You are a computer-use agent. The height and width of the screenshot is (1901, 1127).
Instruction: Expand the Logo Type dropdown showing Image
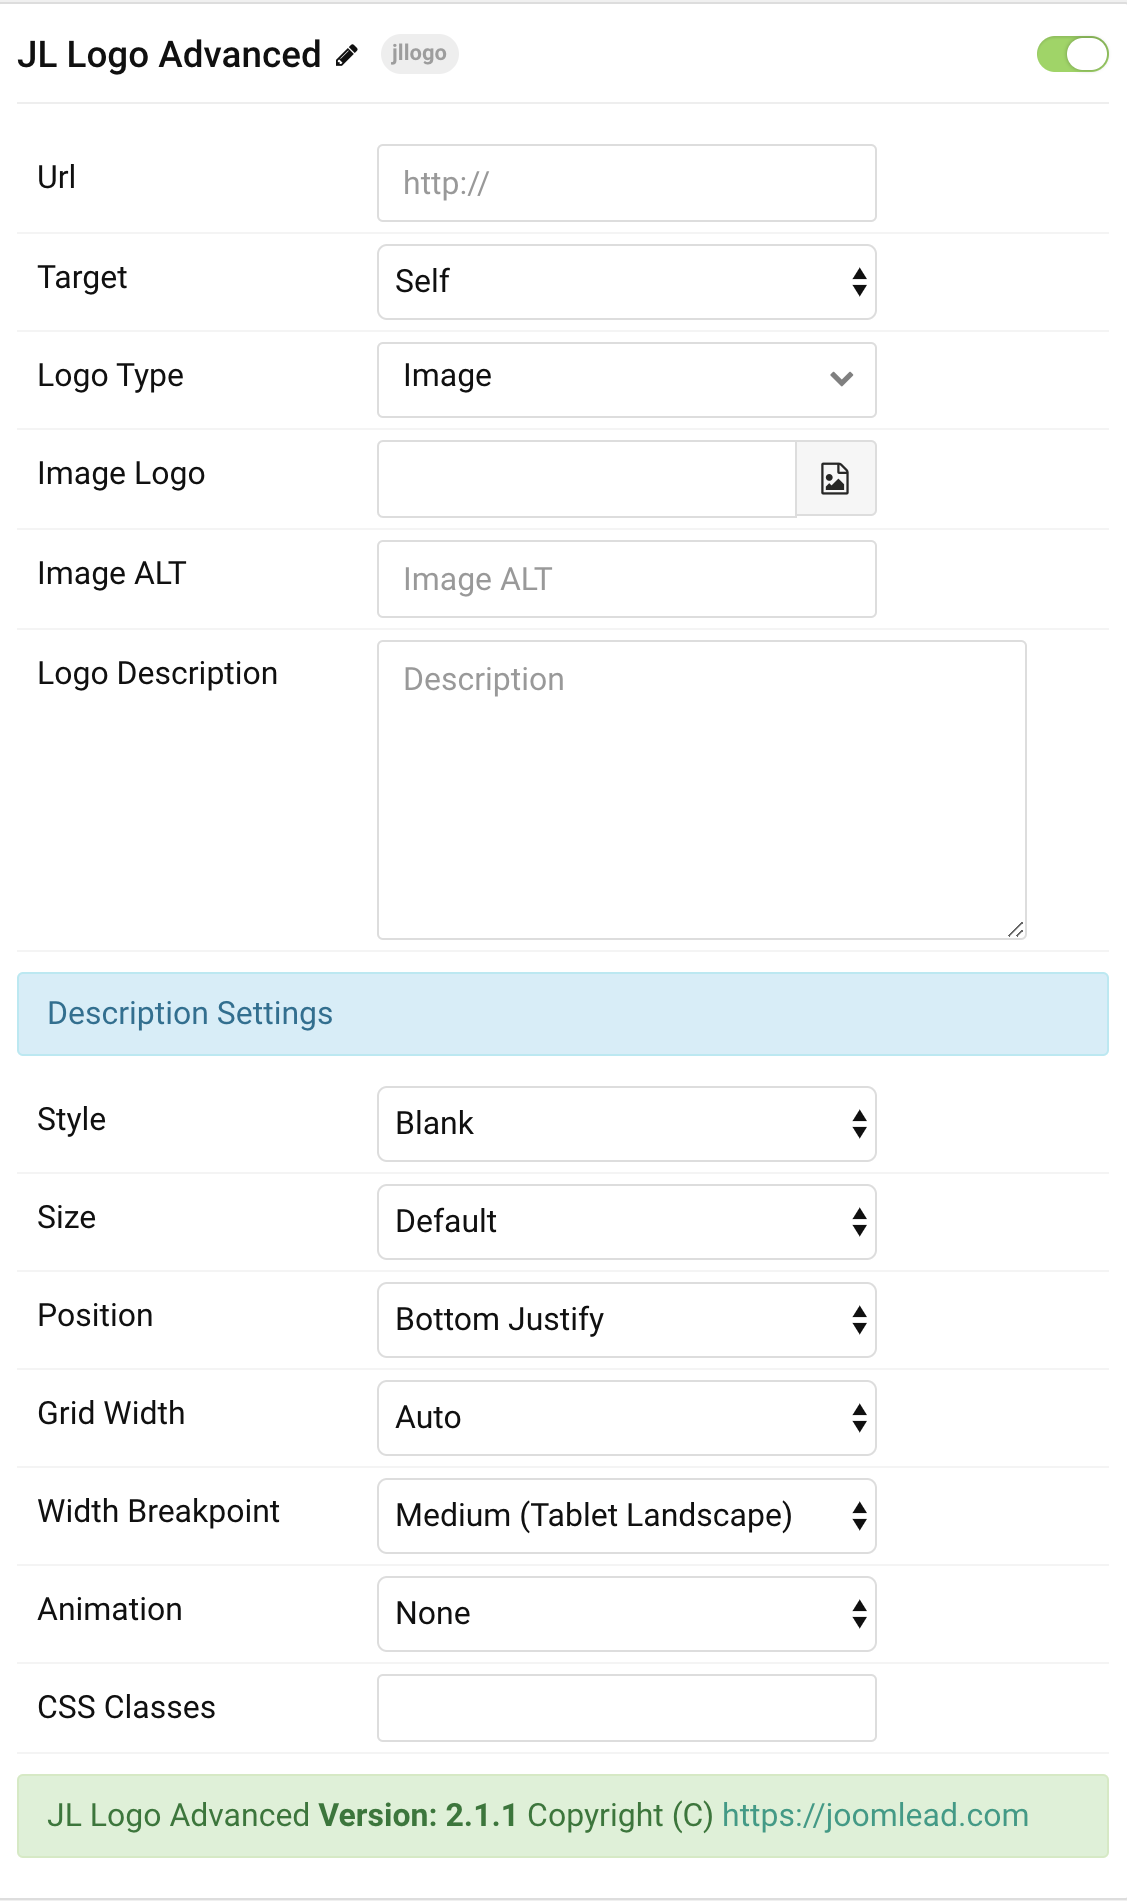(627, 380)
